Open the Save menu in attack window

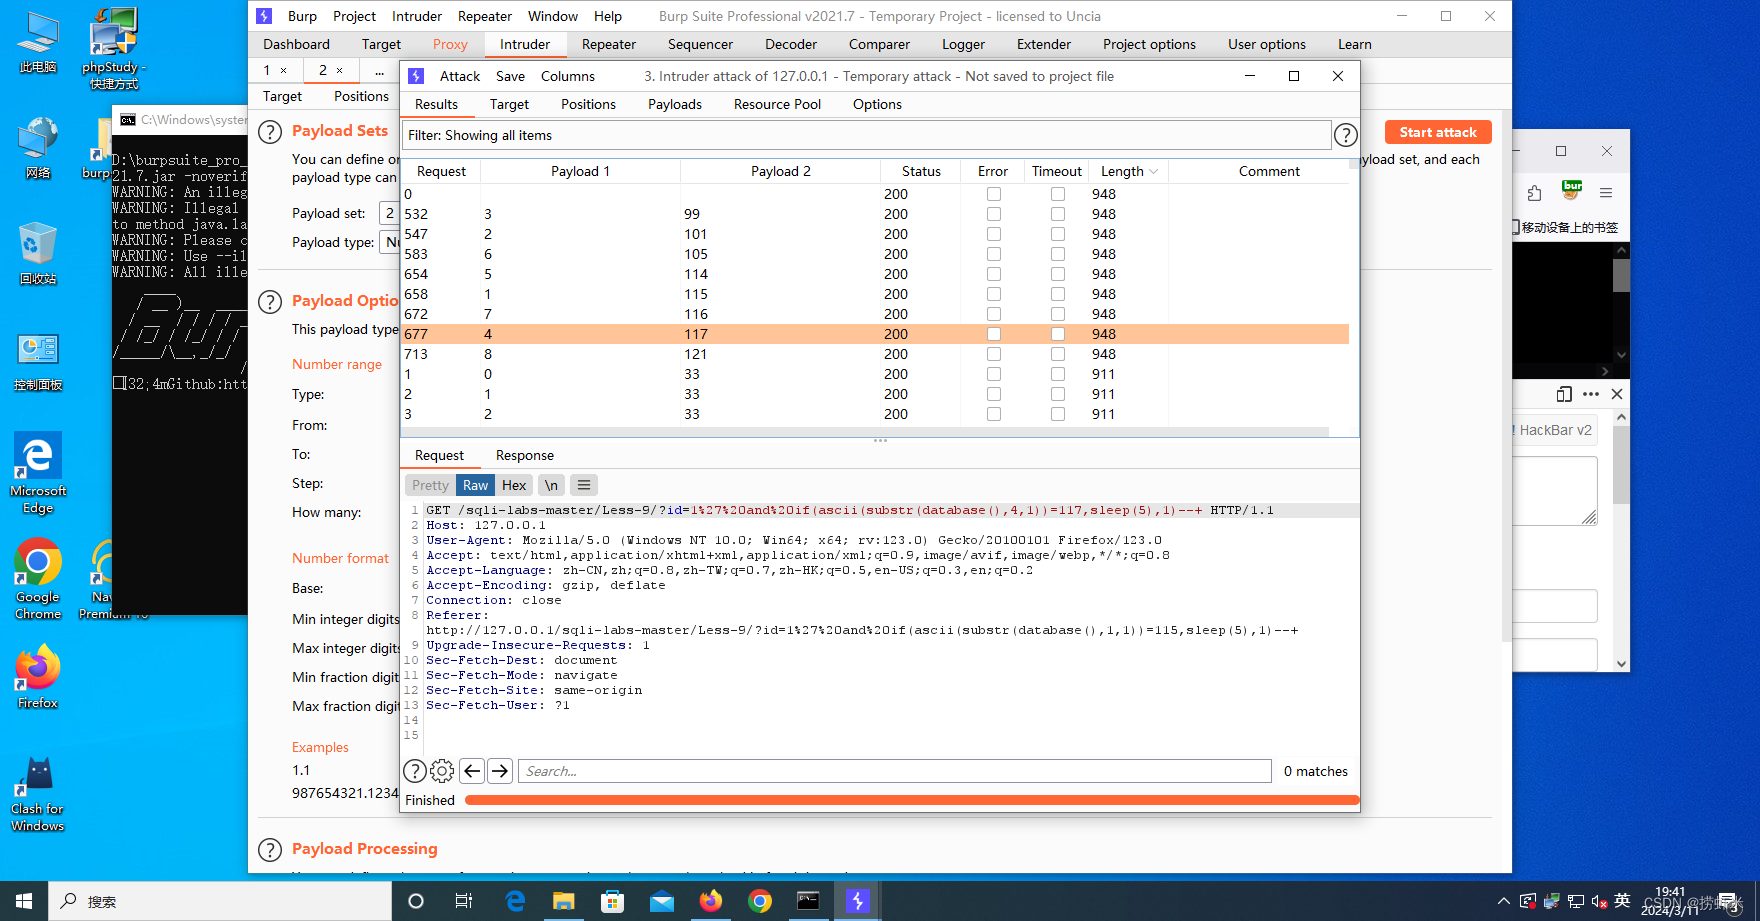(x=510, y=76)
